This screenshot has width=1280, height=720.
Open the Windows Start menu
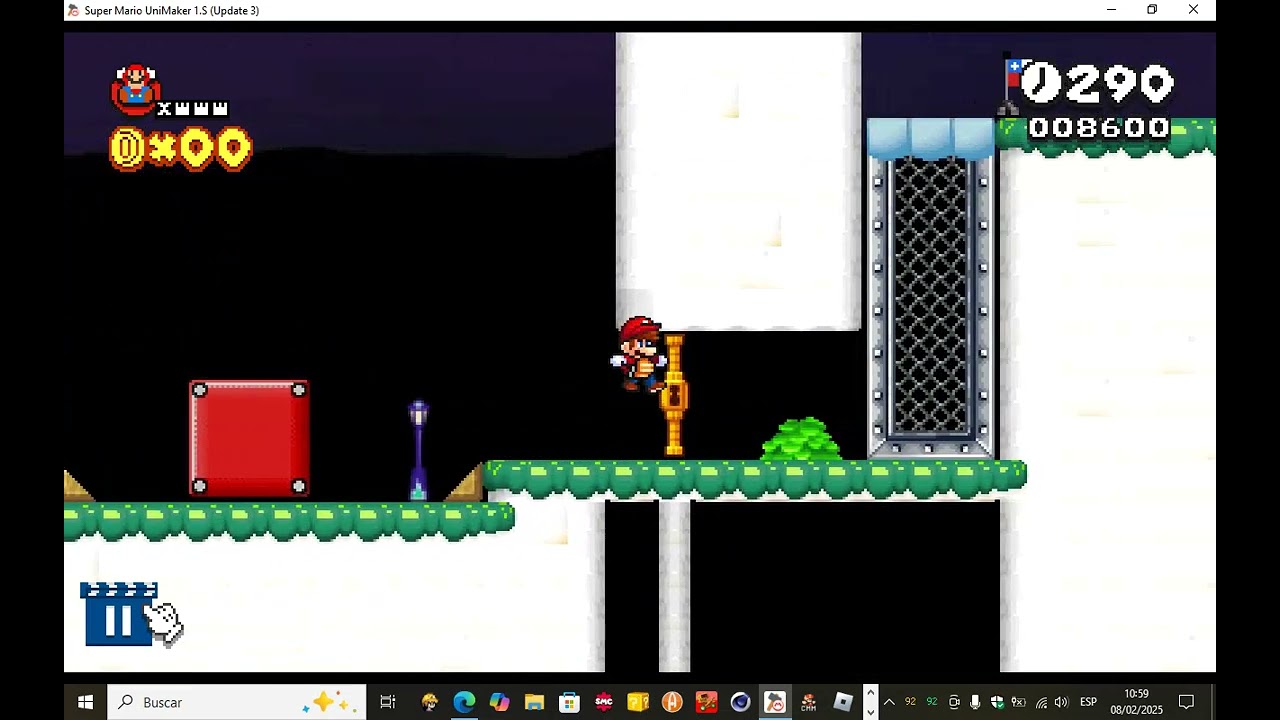point(85,702)
